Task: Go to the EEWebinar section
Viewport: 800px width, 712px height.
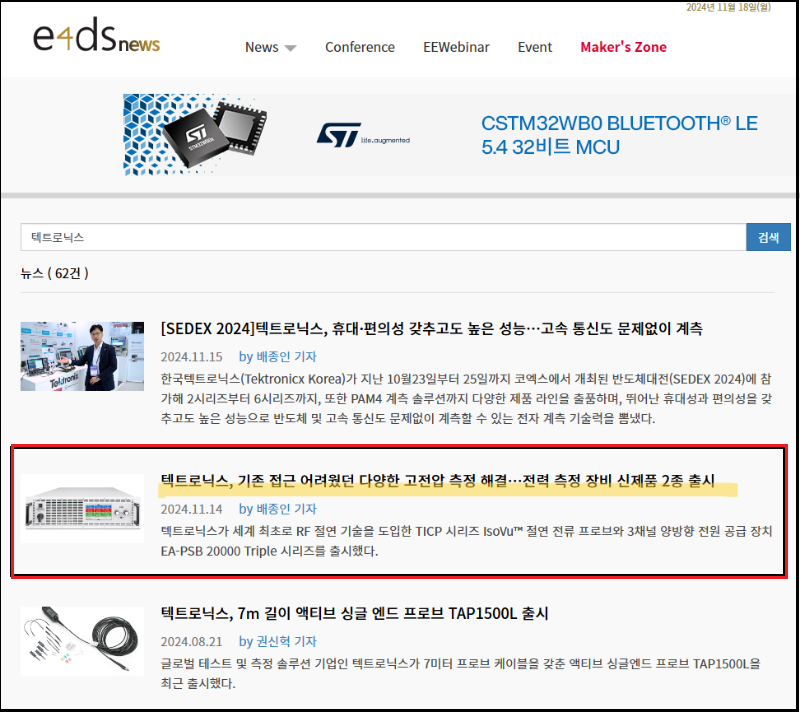Action: 456,47
